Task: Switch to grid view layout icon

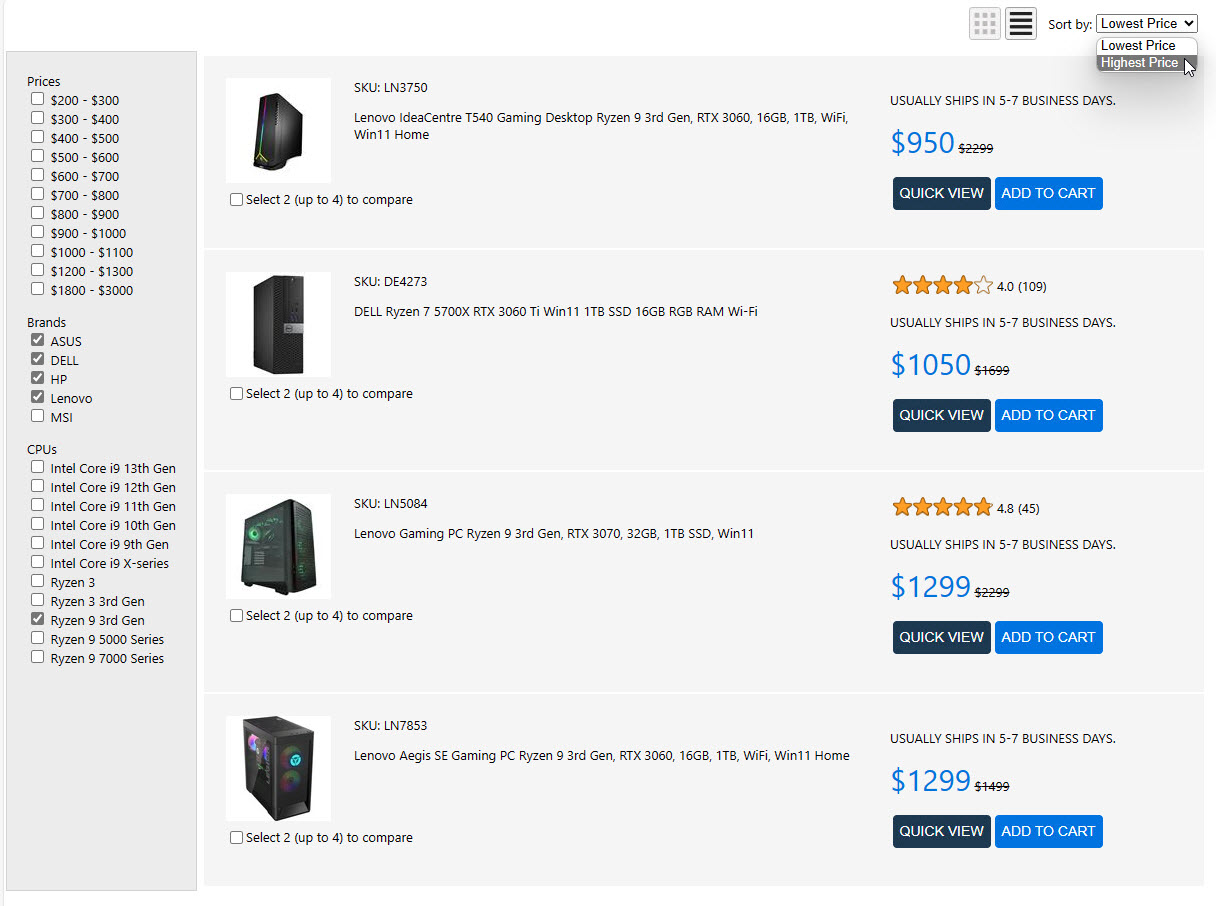Action: (985, 24)
